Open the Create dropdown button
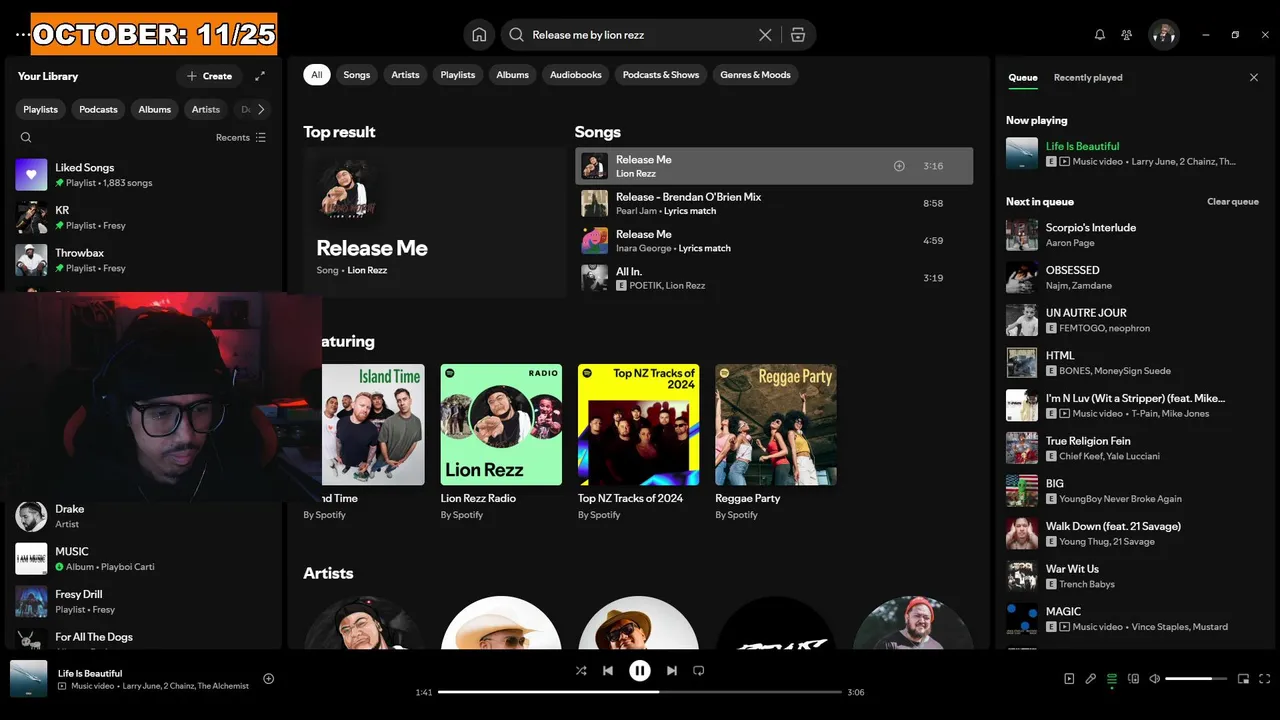 (209, 76)
